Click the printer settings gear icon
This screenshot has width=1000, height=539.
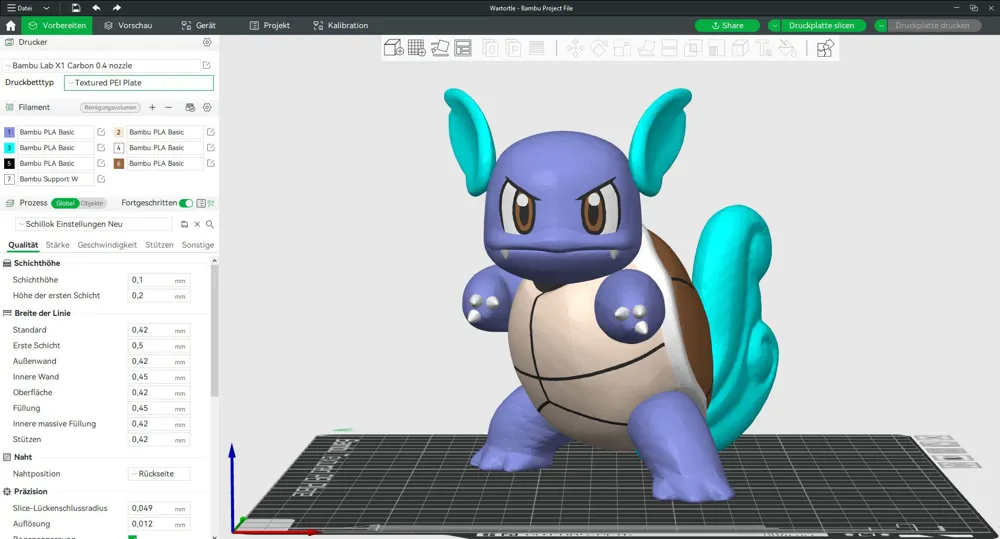point(207,42)
